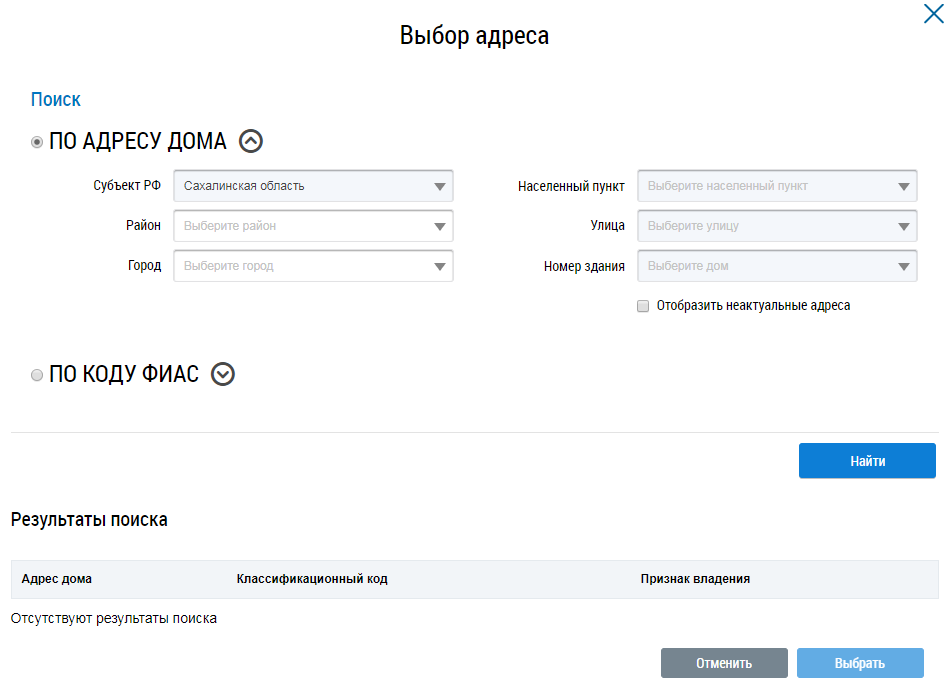Expand the 'По коду ФИАС' section
951x693 pixels.
point(223,375)
